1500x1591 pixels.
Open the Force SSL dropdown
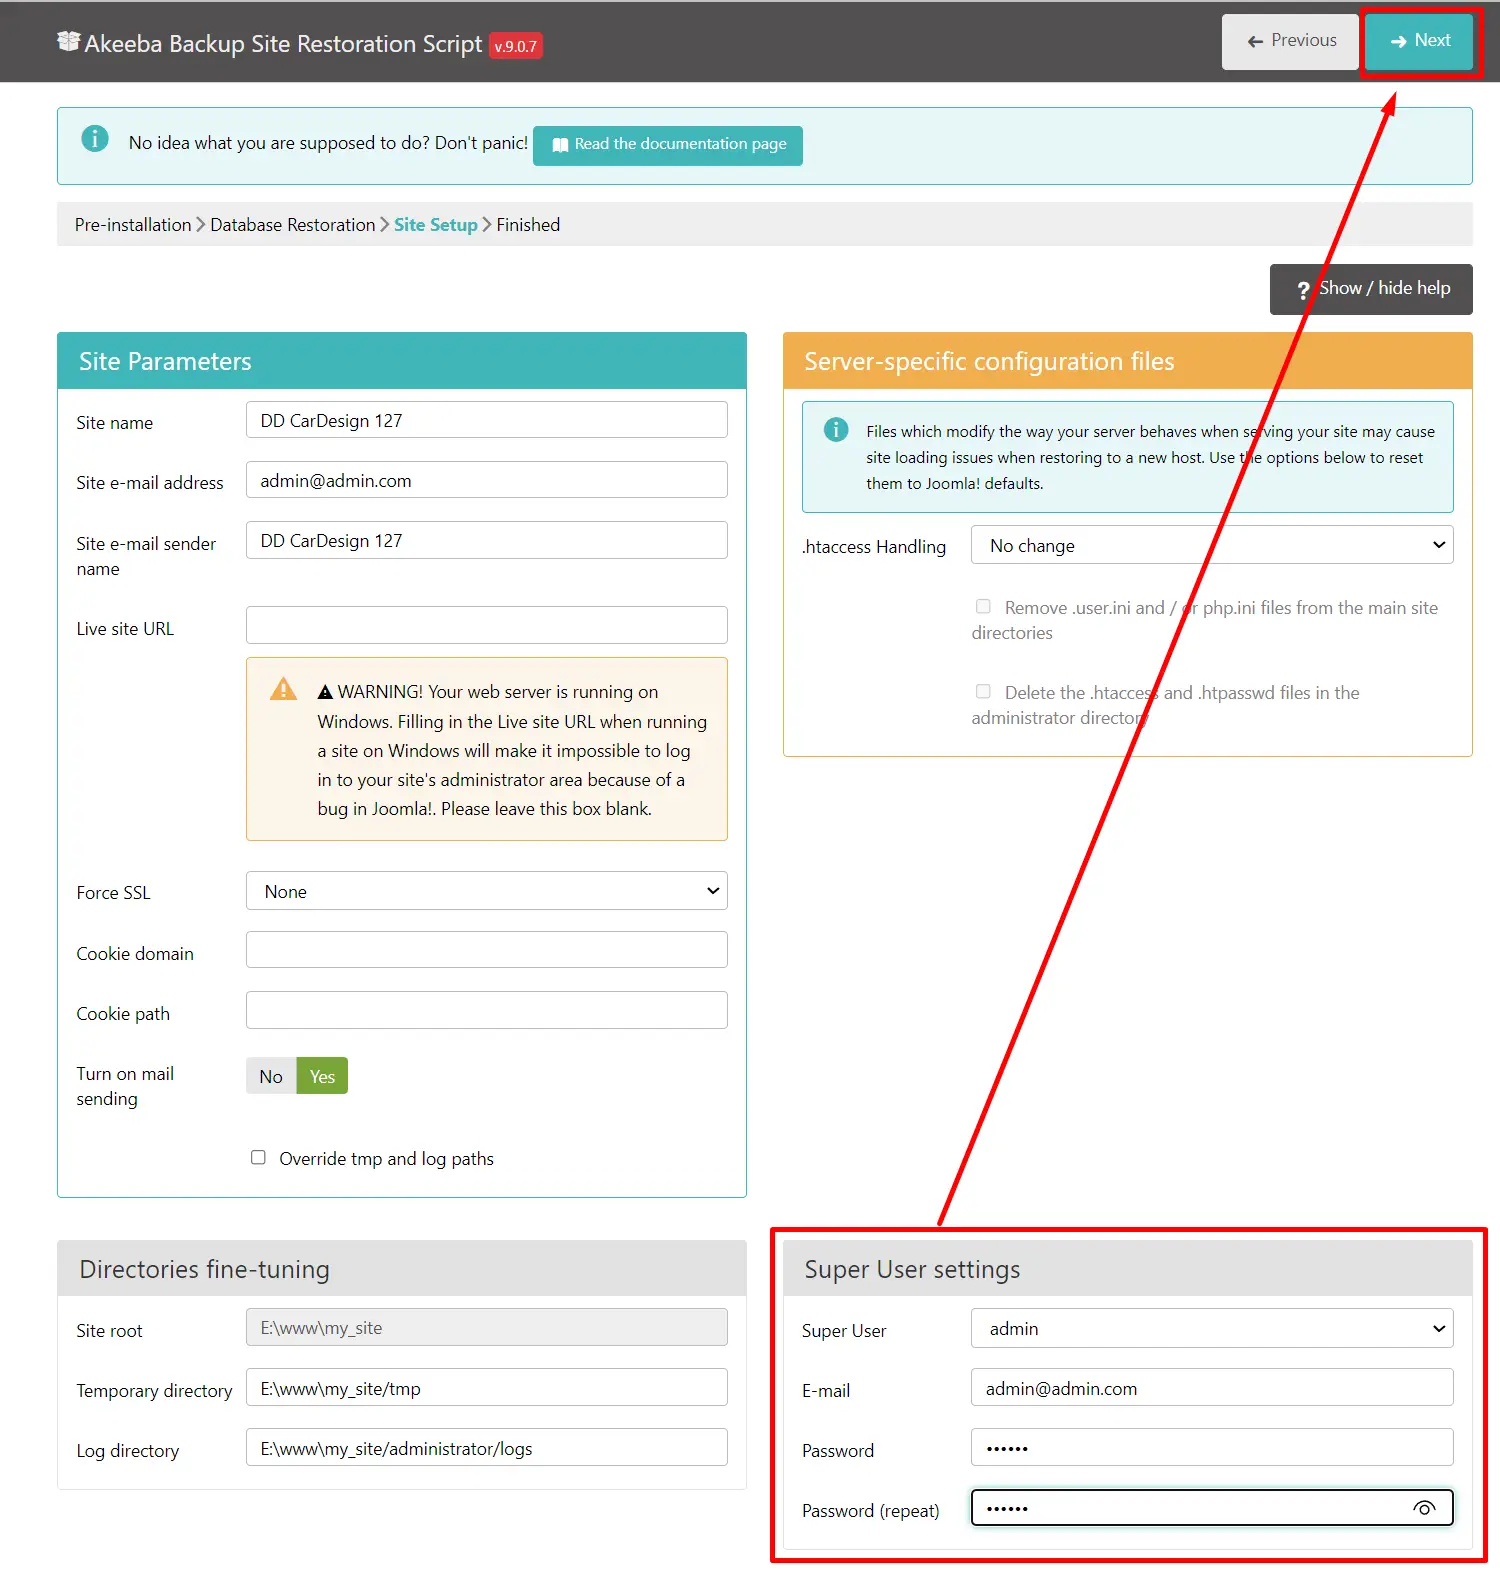tap(487, 891)
